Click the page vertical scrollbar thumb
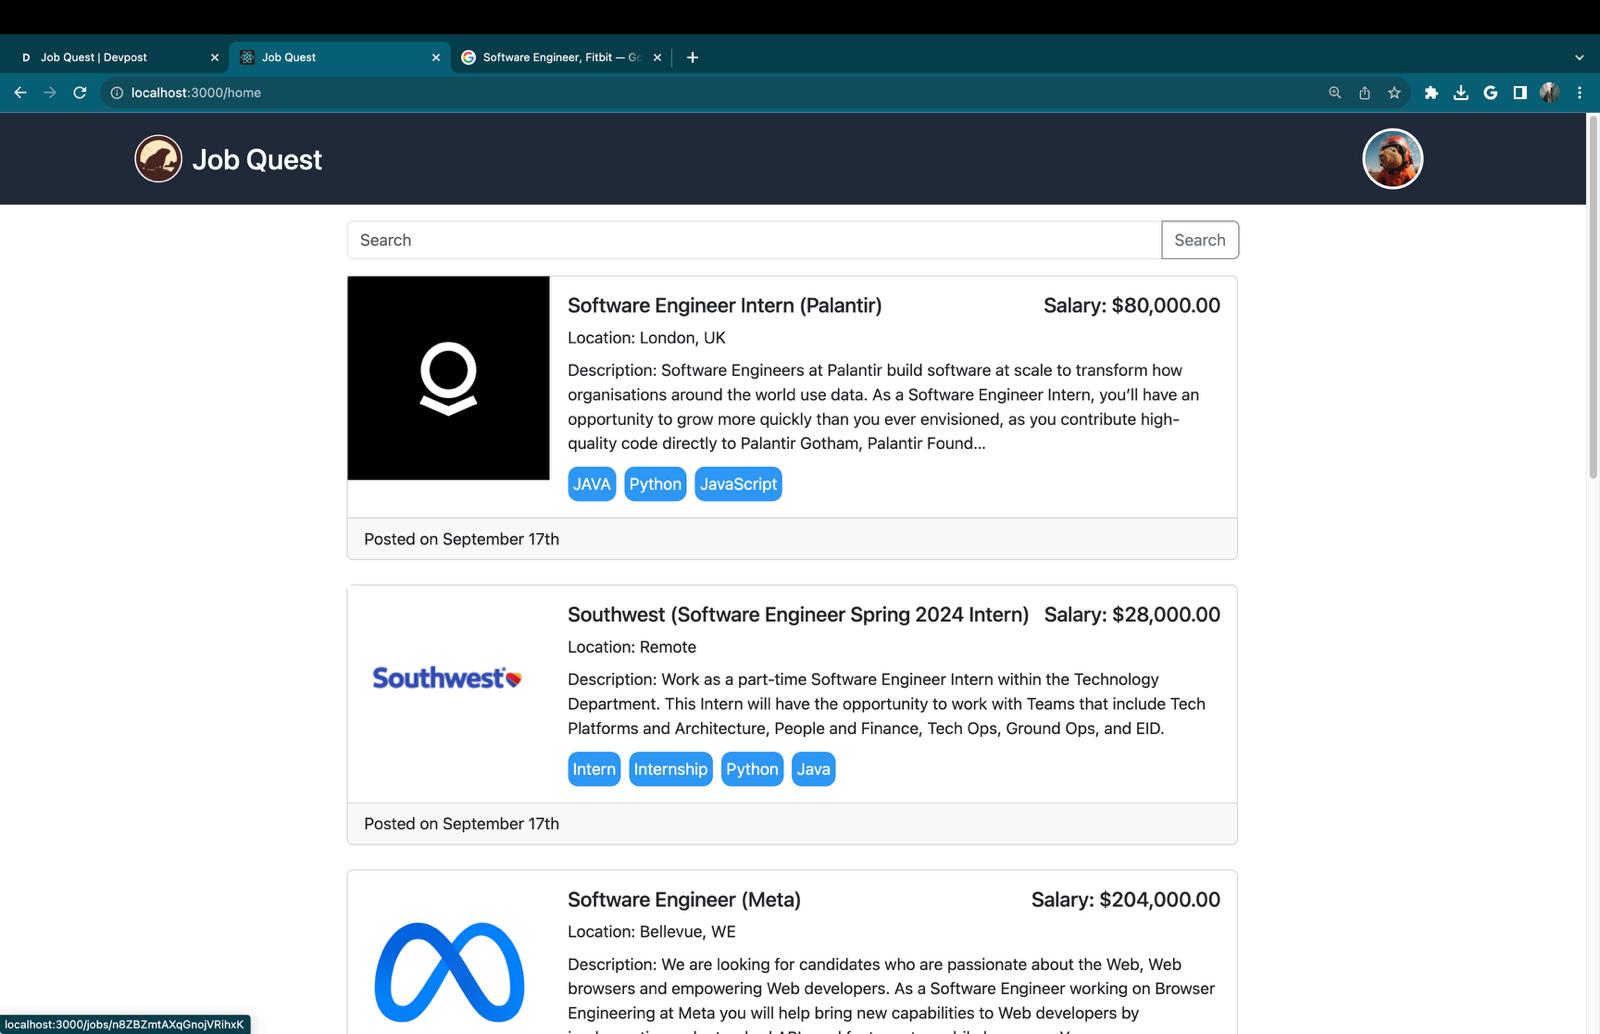Image resolution: width=1600 pixels, height=1034 pixels. [x=1593, y=299]
